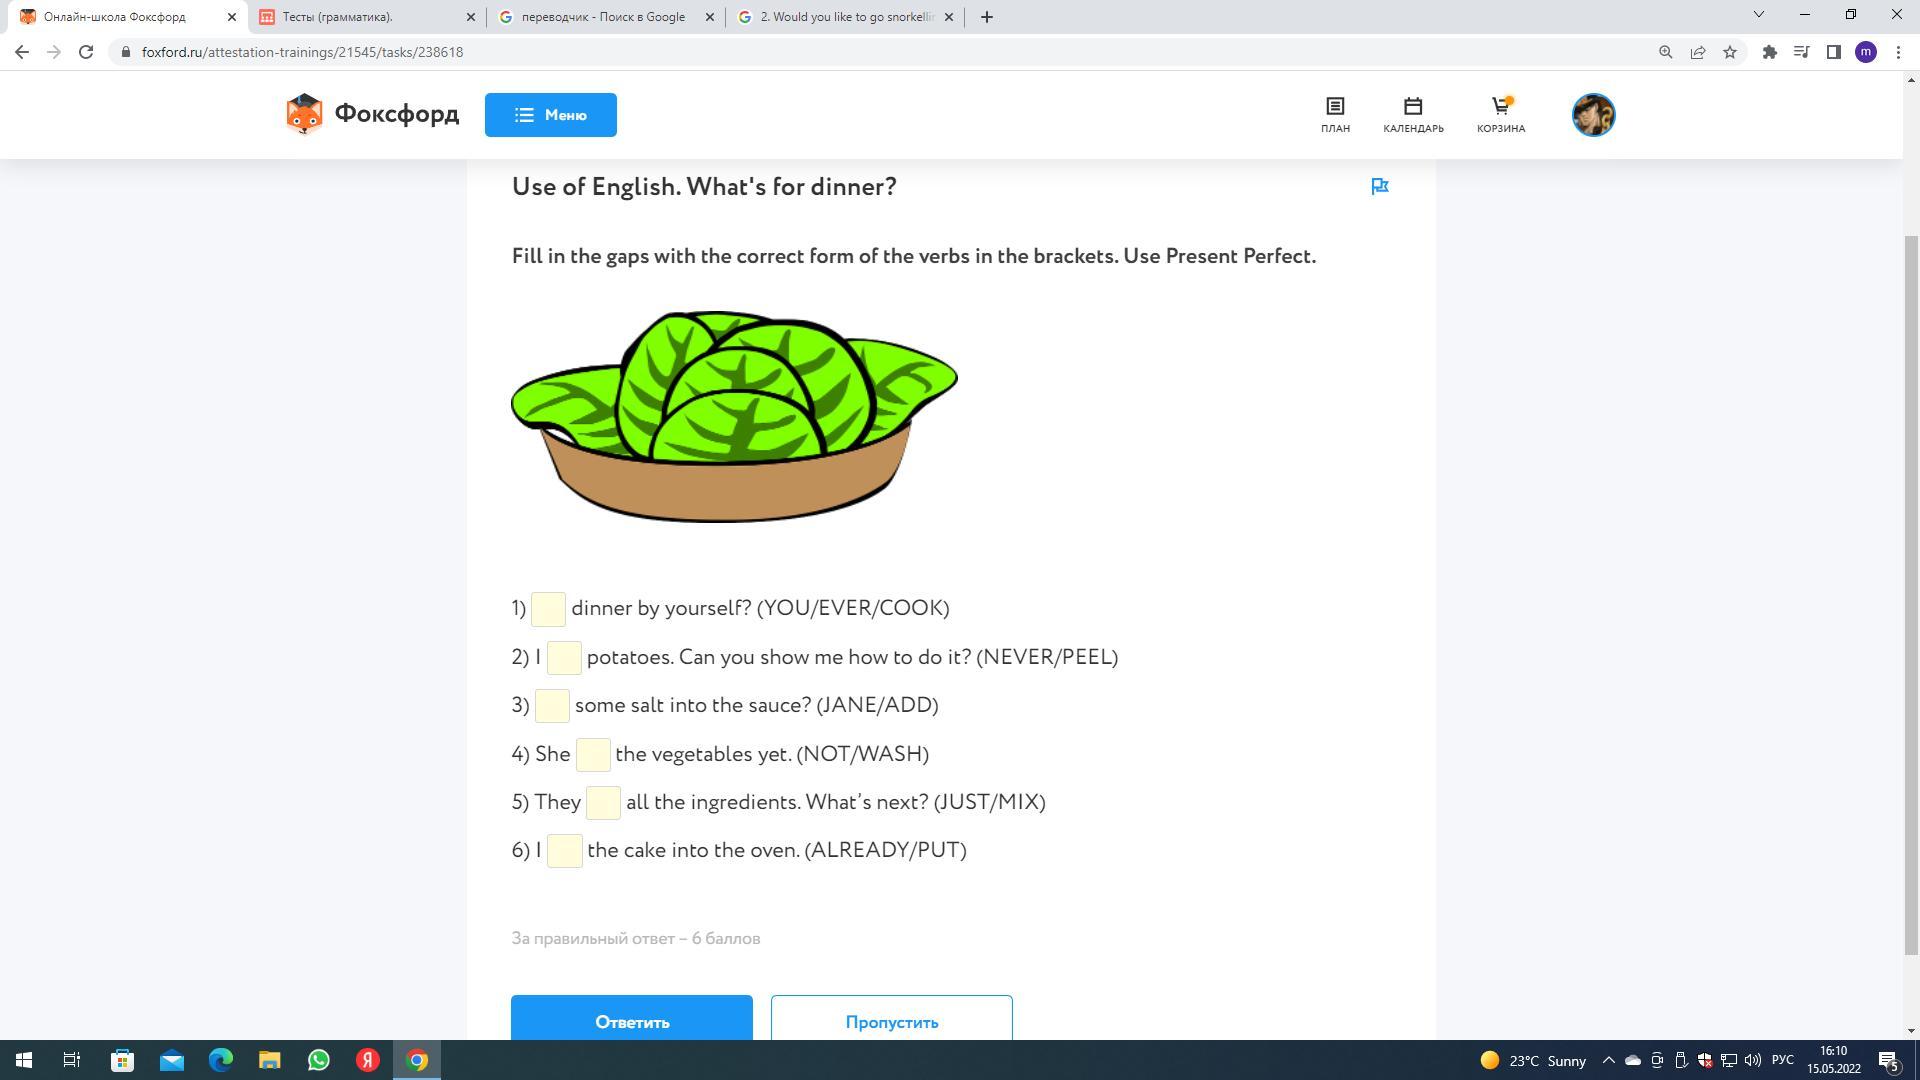1920x1080 pixels.
Task: Click the flag report icon beside the title
Action: click(1380, 186)
